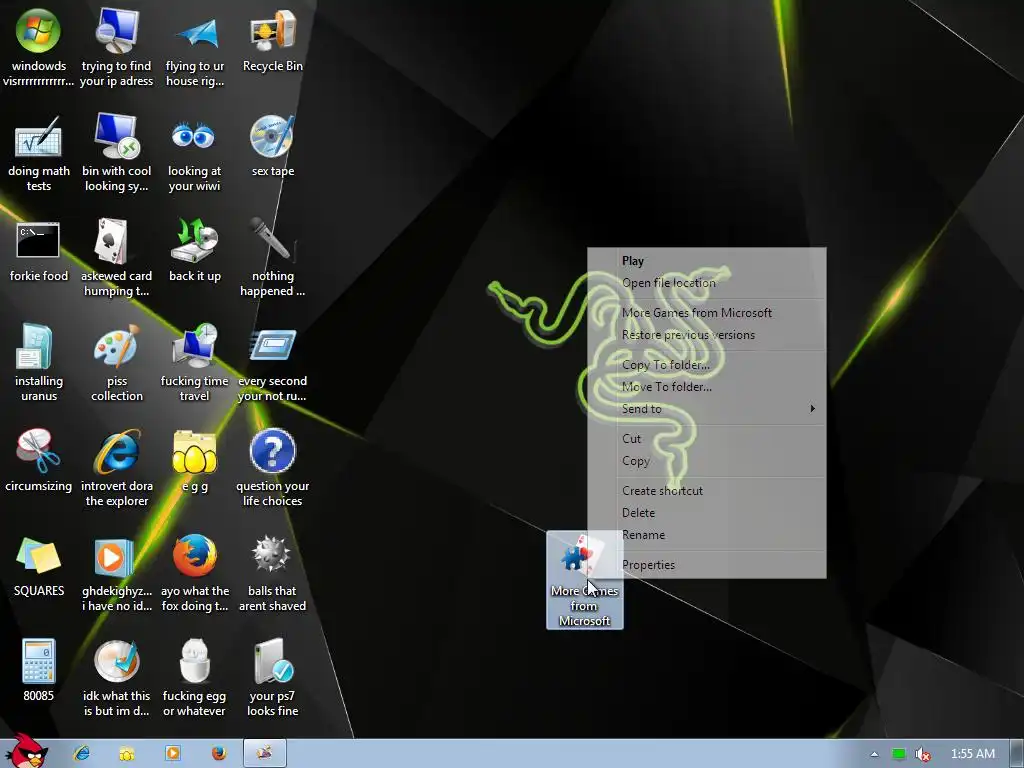The image size is (1024, 768).
Task: Select the 'nothing happened' microphone icon
Action: (x=272, y=258)
